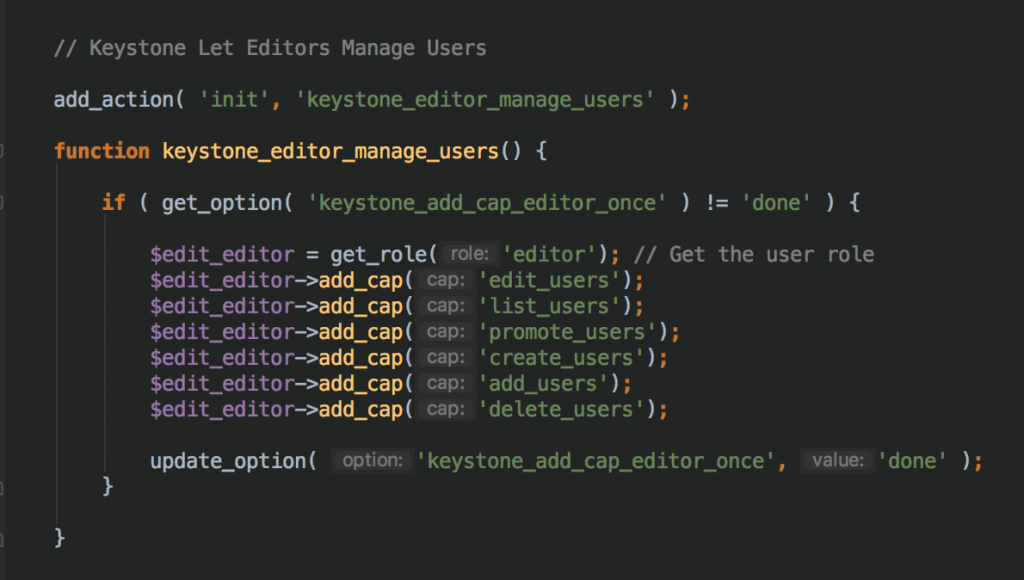The width and height of the screenshot is (1024, 580).
Task: Click $edit_editor on the 'create_users' line
Action: 222,358
